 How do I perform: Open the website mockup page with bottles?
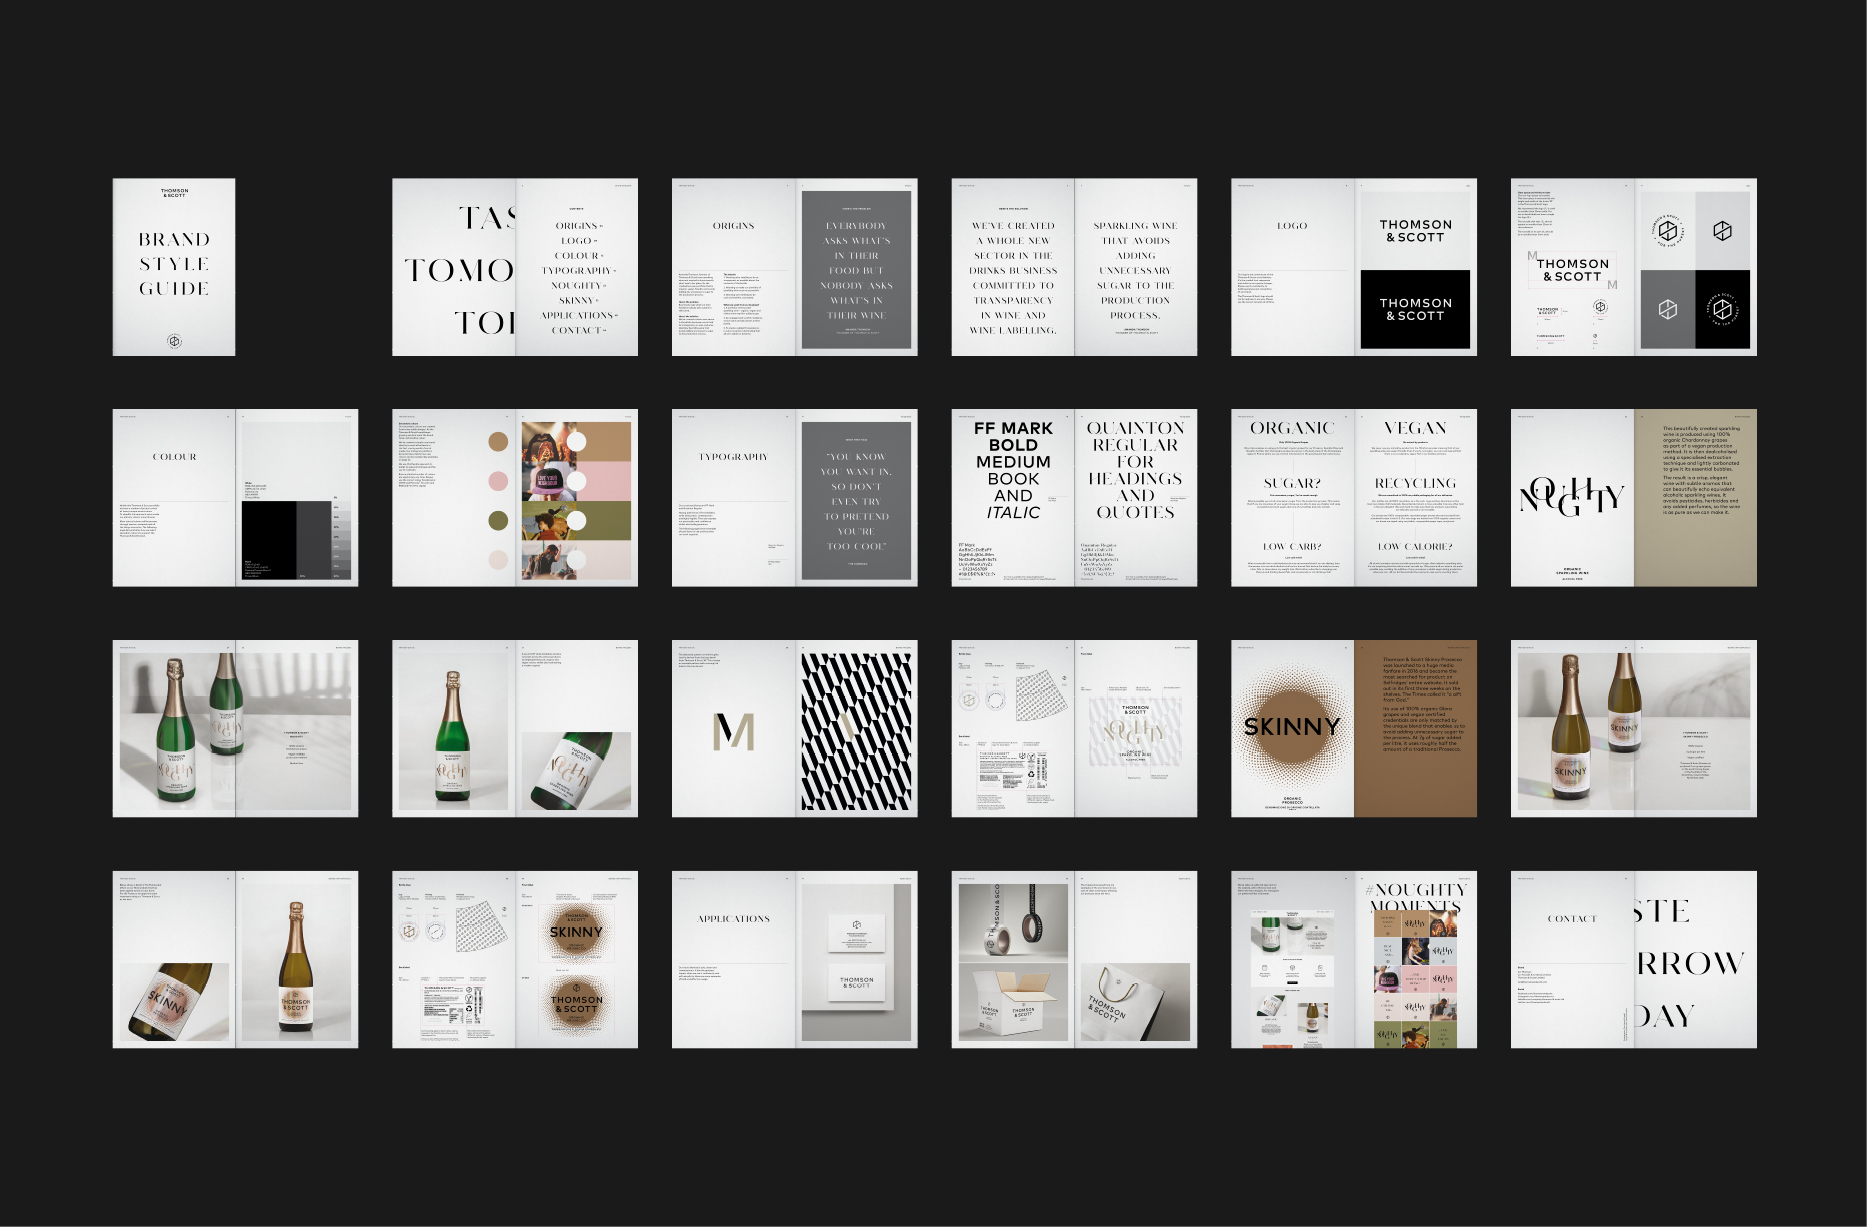[x=1292, y=960]
